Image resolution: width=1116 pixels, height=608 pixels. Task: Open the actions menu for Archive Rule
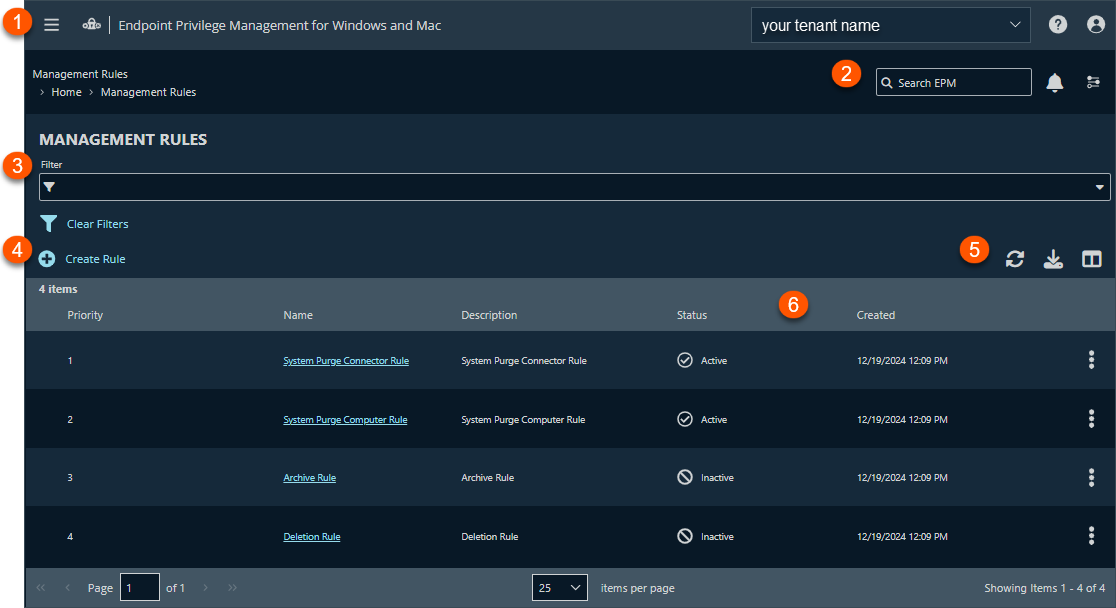tap(1091, 477)
